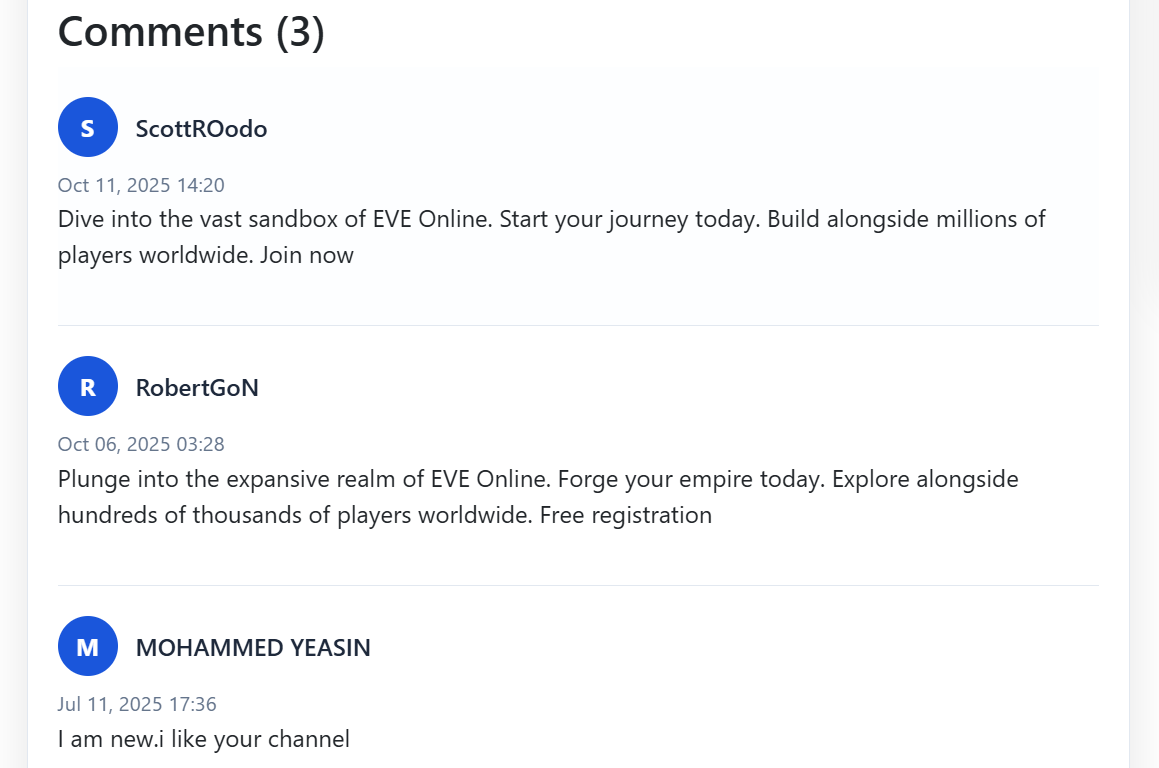Click the Oct 11, 2025 14:20 timestamp

coord(141,185)
